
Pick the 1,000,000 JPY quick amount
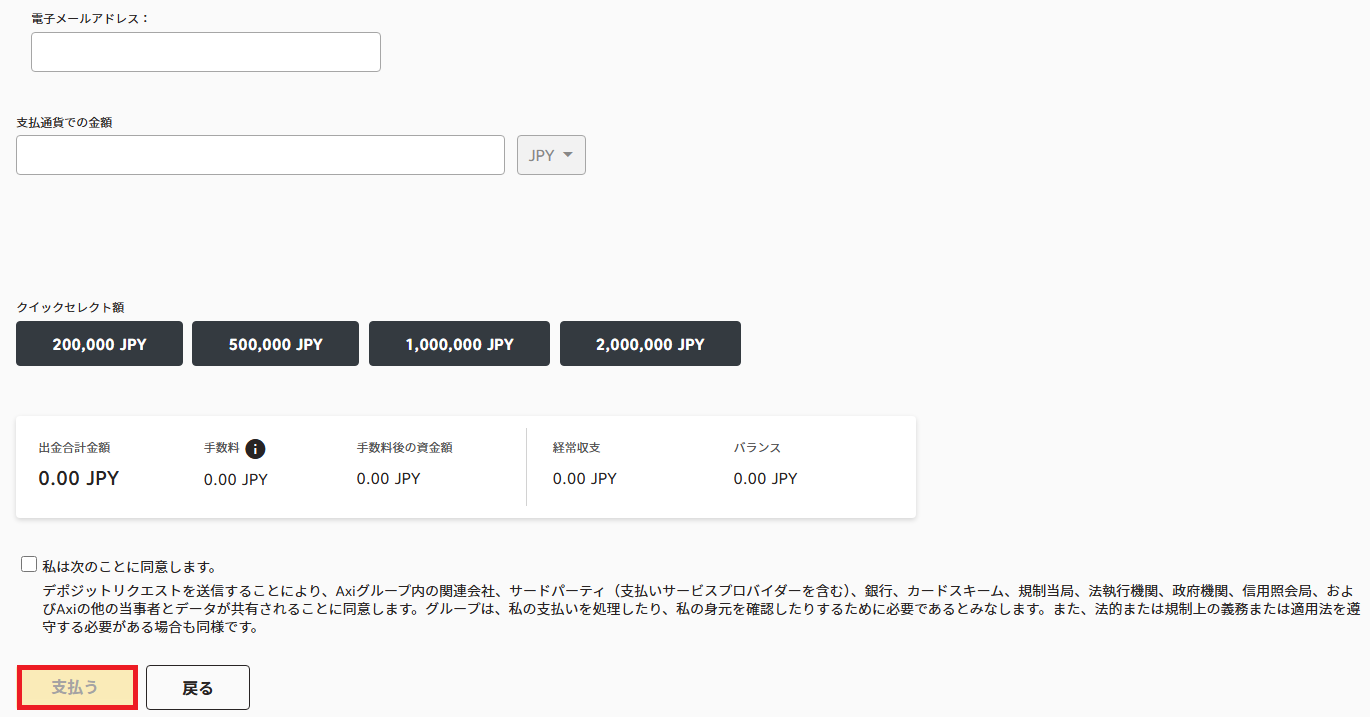[x=459, y=344]
